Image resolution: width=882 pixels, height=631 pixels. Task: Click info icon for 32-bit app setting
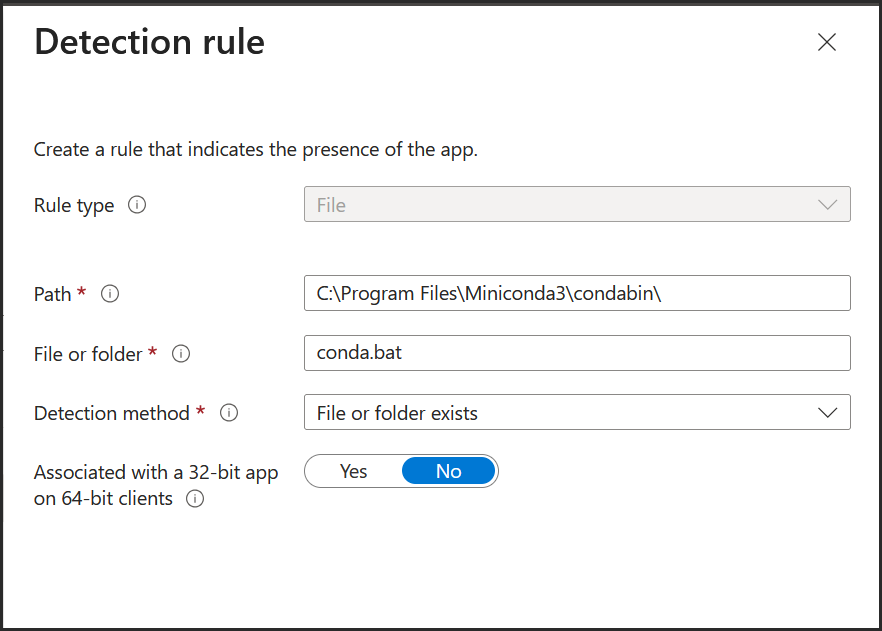pyautogui.click(x=195, y=499)
